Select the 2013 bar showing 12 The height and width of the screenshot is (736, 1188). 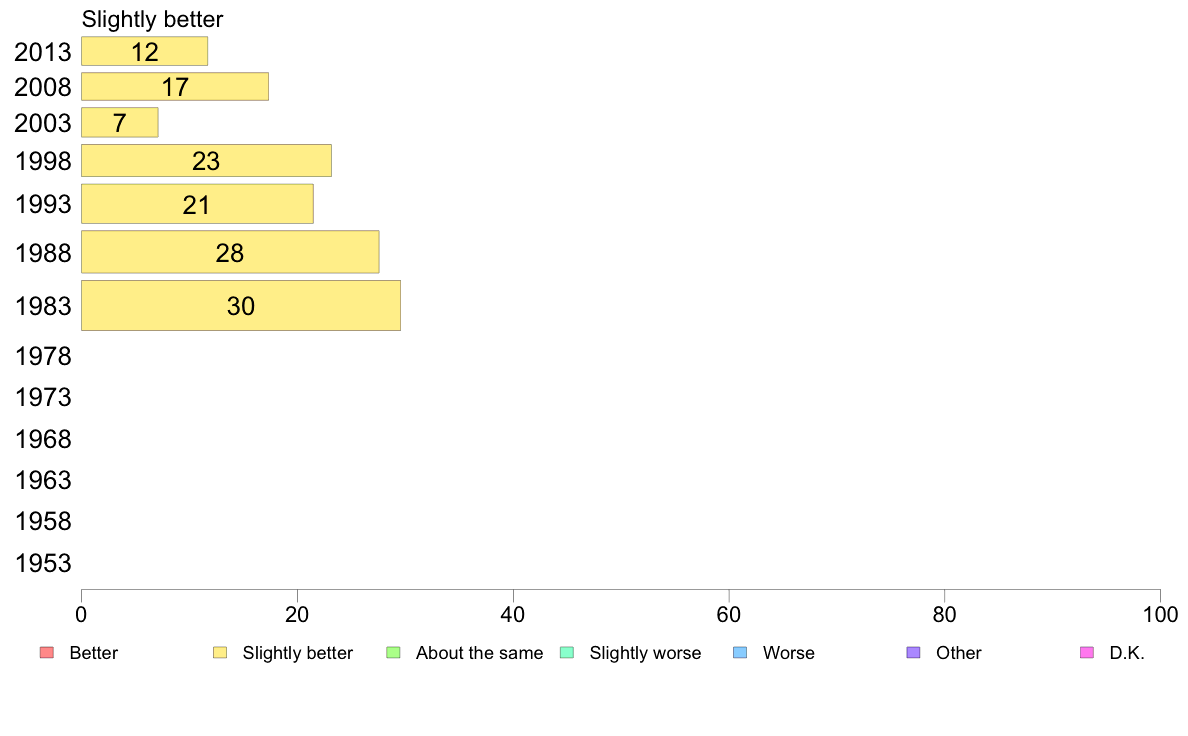pos(145,52)
